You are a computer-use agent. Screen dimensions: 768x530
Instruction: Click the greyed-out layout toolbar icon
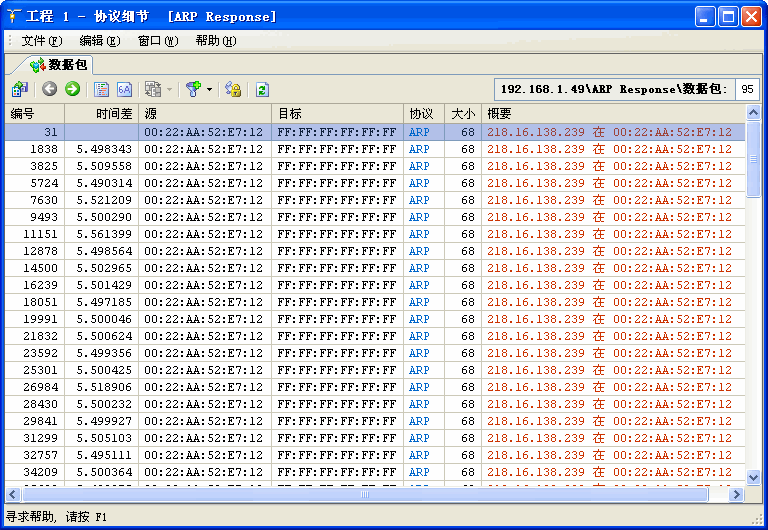point(153,89)
